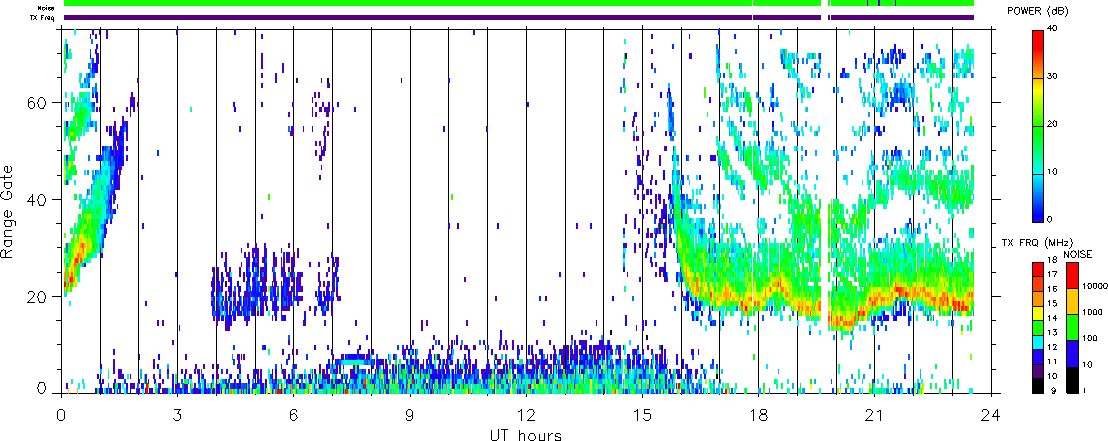Click the 12 label on TX FRQ scale
The height and width of the screenshot is (441, 1108).
click(x=1052, y=347)
